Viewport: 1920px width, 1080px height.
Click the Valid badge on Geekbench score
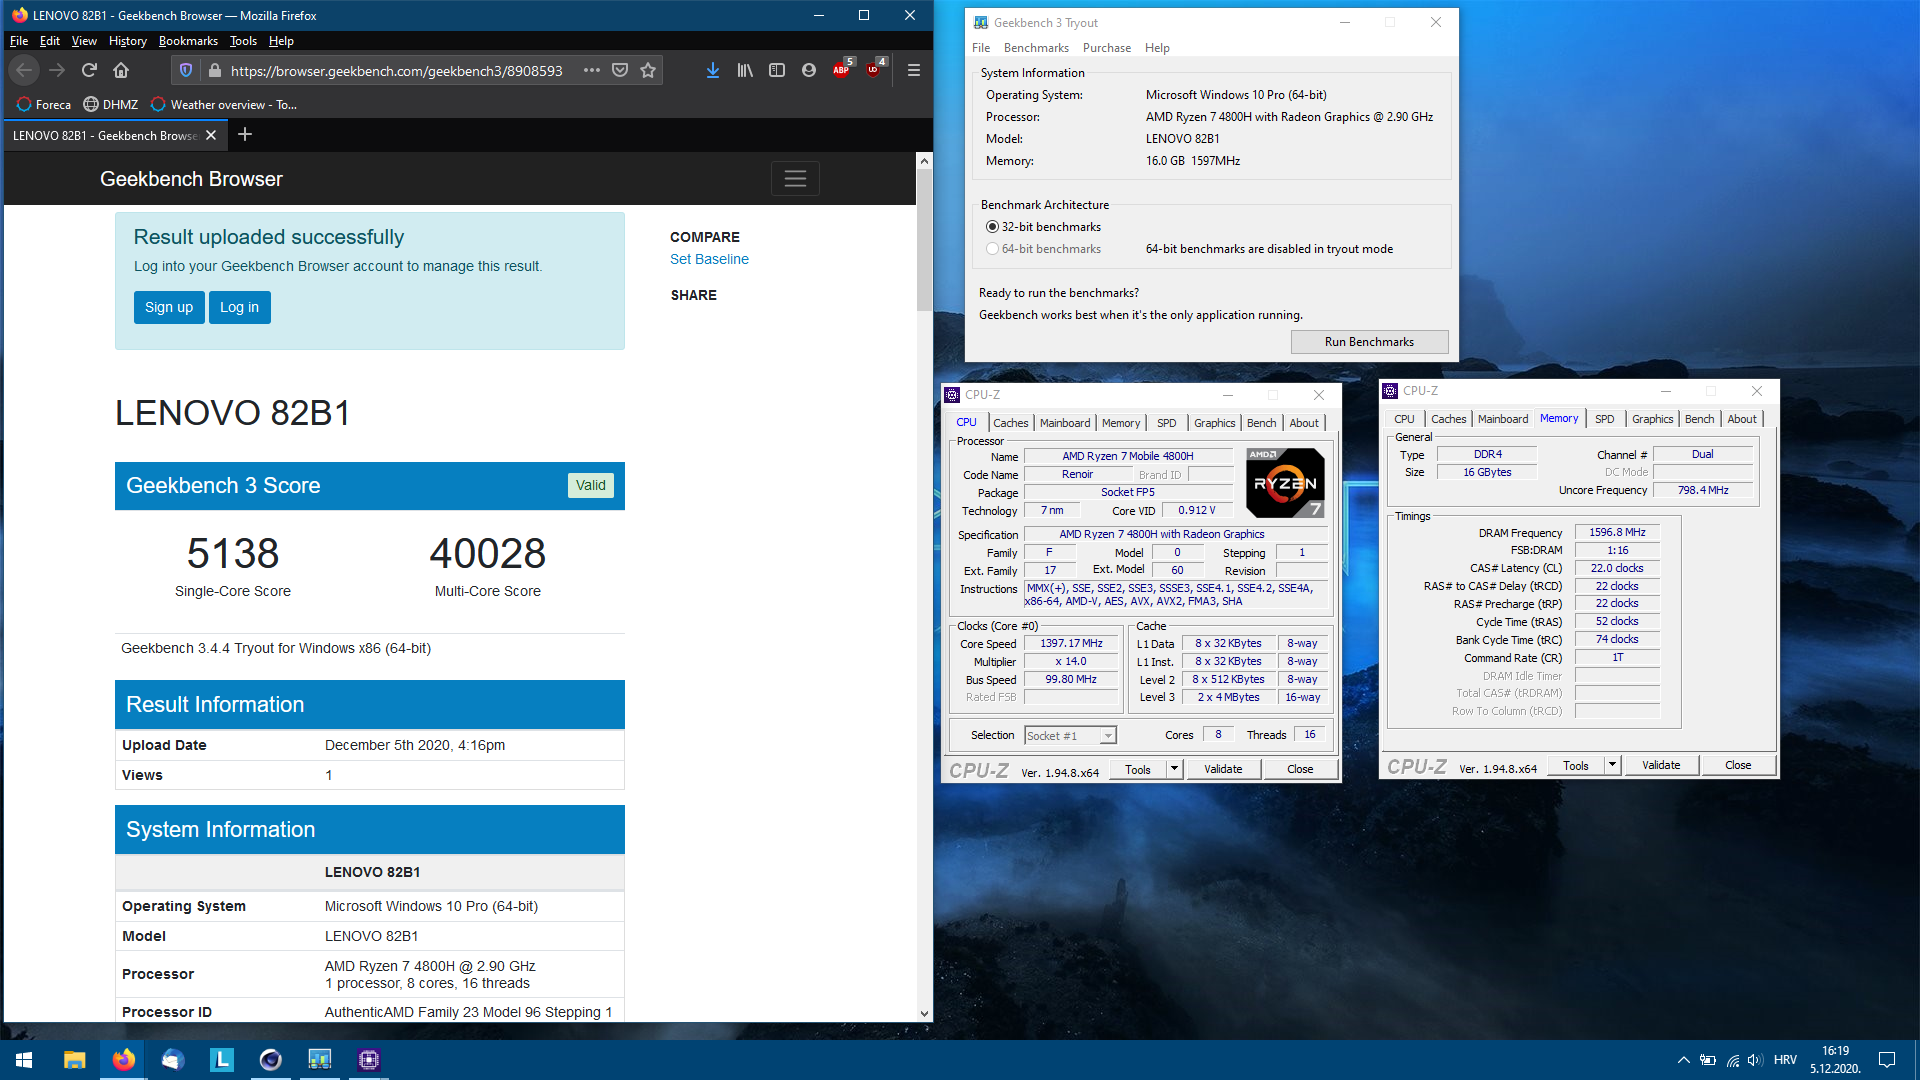point(590,485)
